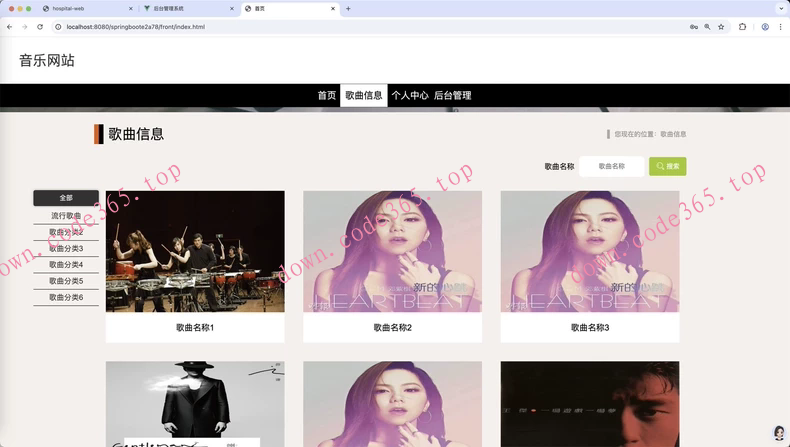790x447 pixels.
Task: Open 歌曲信息 in navigation bar
Action: (364, 95)
